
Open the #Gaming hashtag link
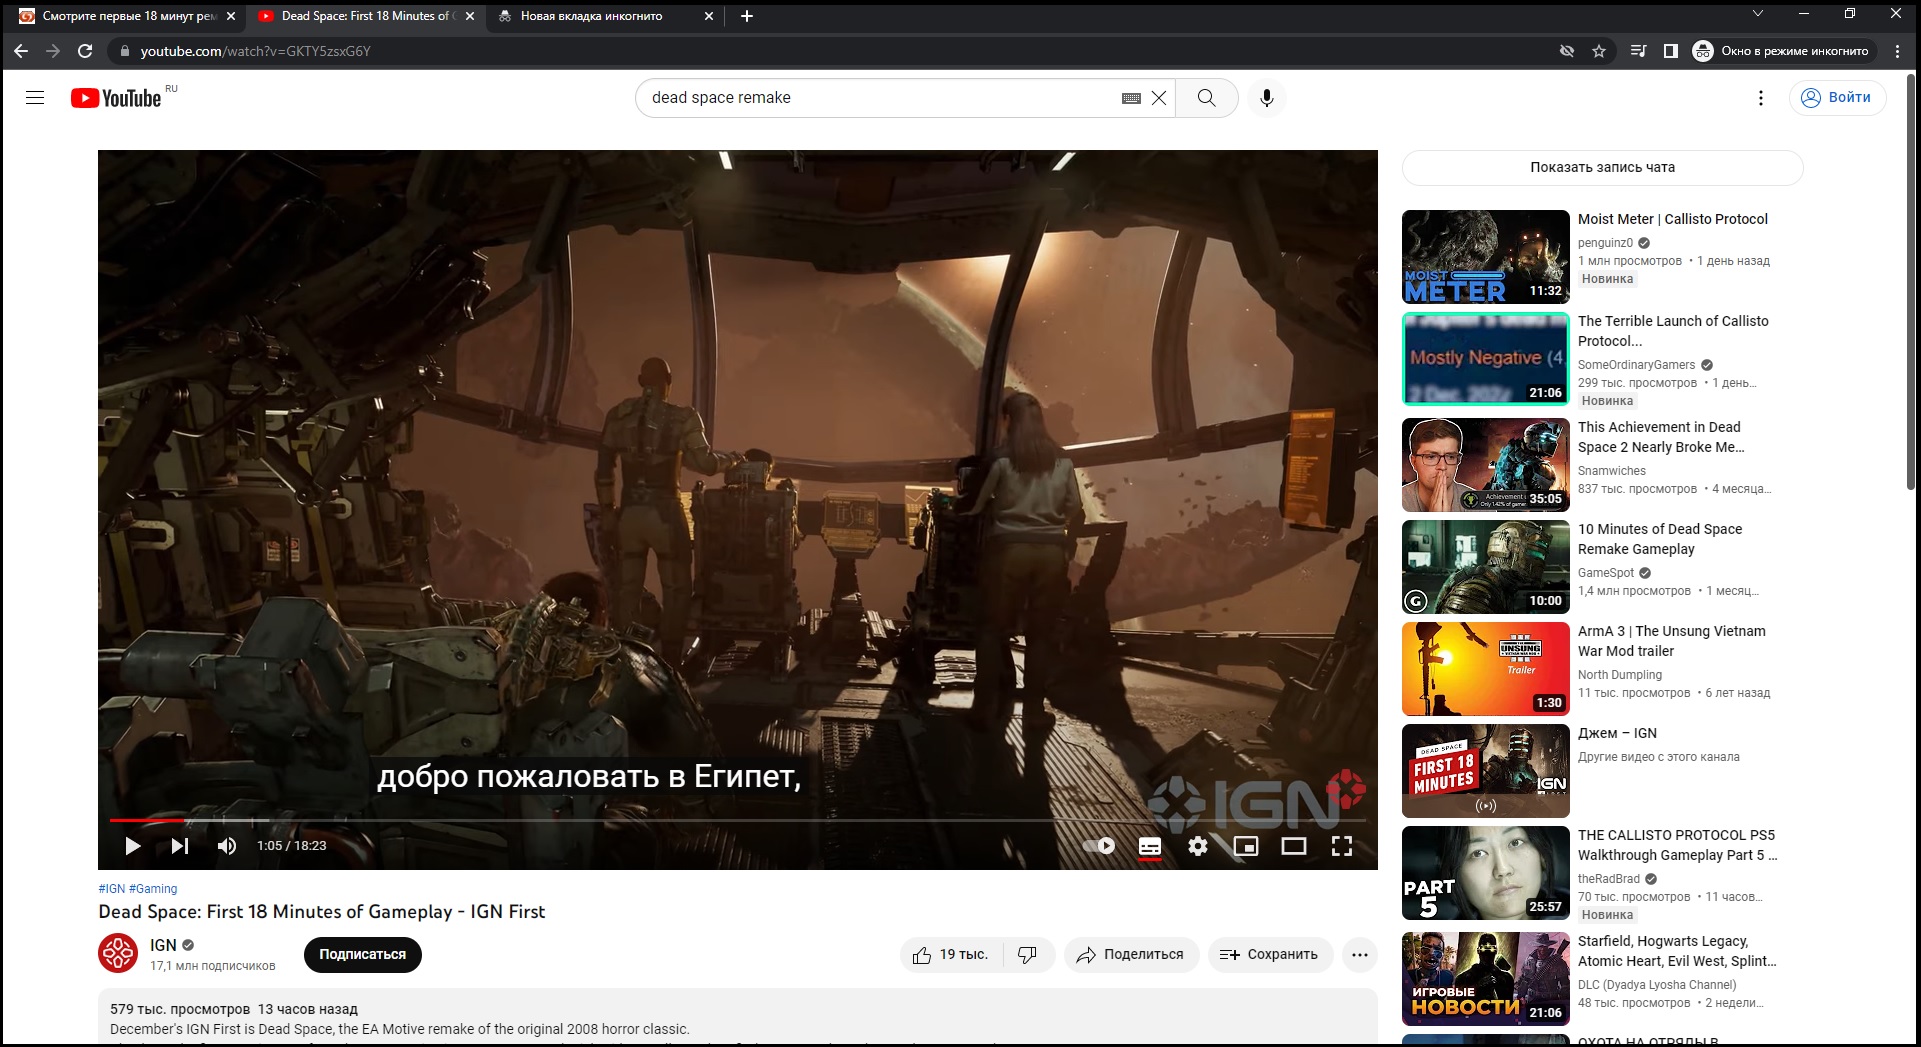tap(153, 889)
